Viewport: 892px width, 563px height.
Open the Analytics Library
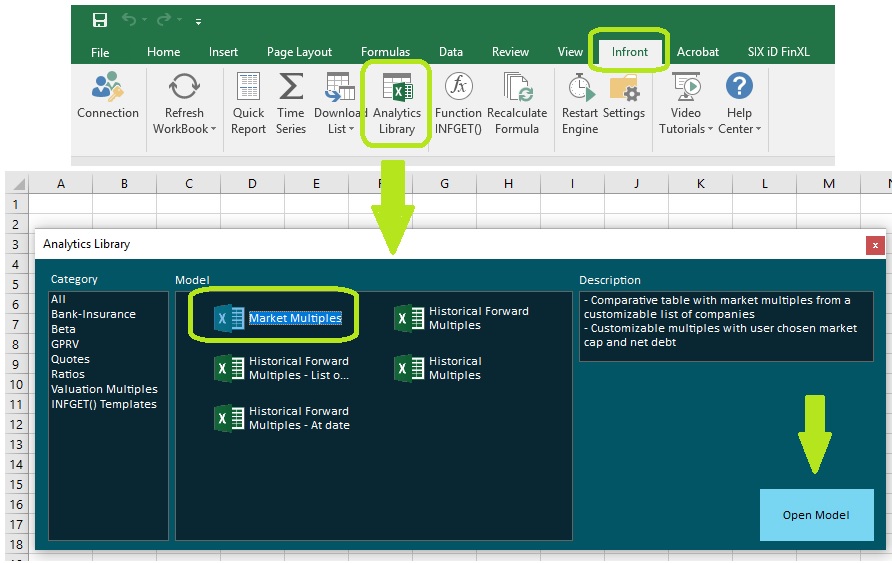click(x=397, y=102)
